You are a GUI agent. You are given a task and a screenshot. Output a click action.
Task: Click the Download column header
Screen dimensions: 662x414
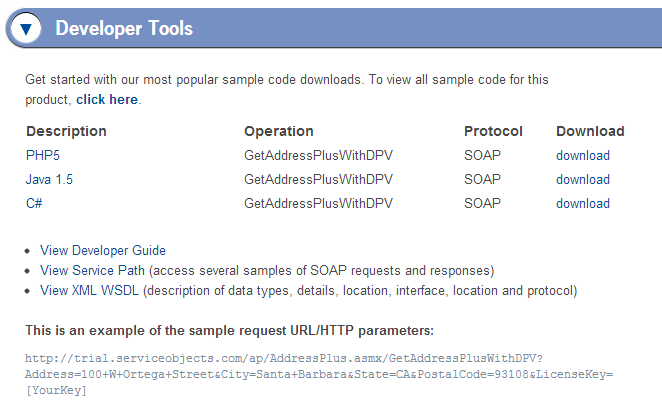click(x=590, y=131)
